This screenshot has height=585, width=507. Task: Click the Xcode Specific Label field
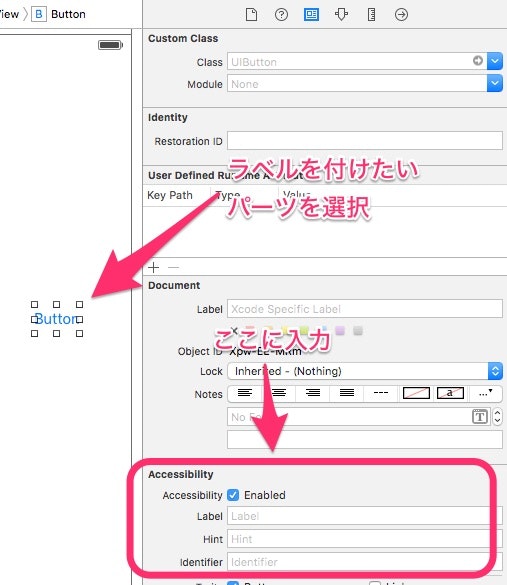click(365, 309)
